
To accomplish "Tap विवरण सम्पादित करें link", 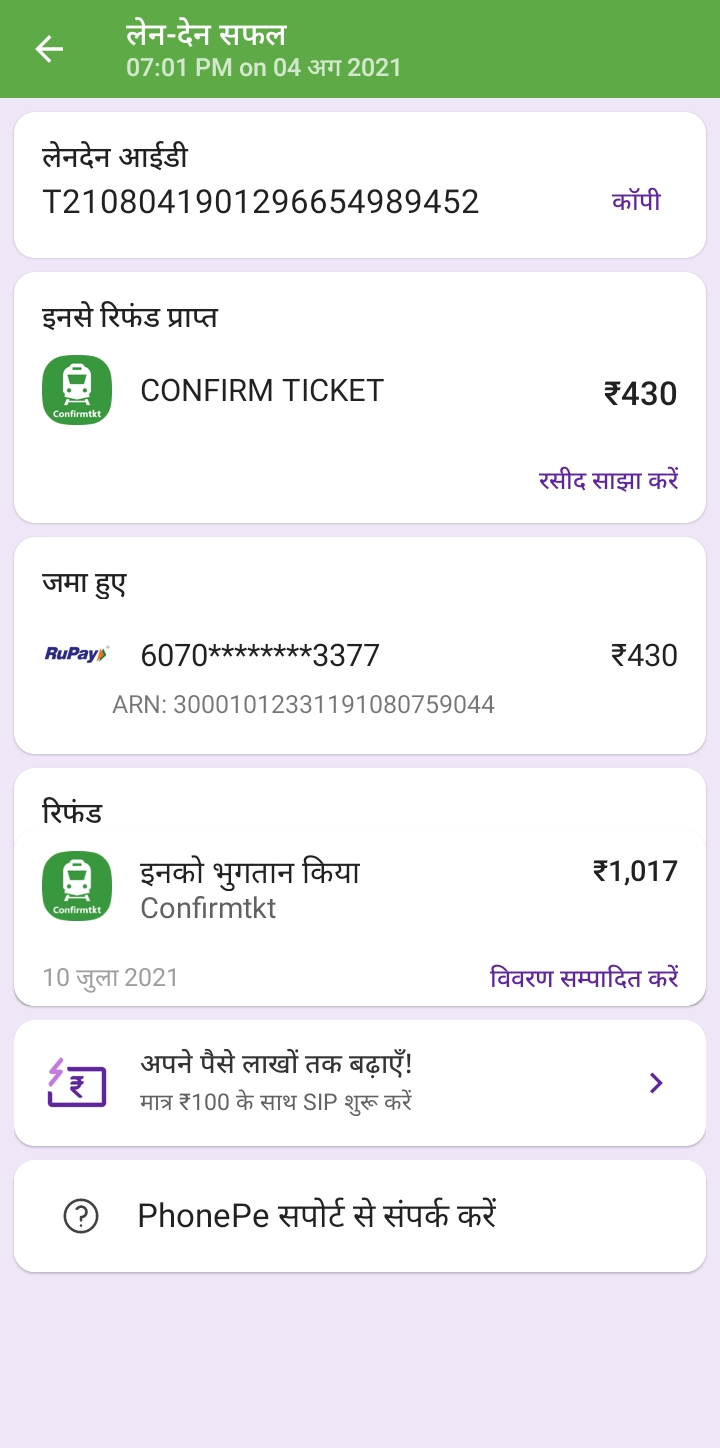I will pyautogui.click(x=584, y=977).
